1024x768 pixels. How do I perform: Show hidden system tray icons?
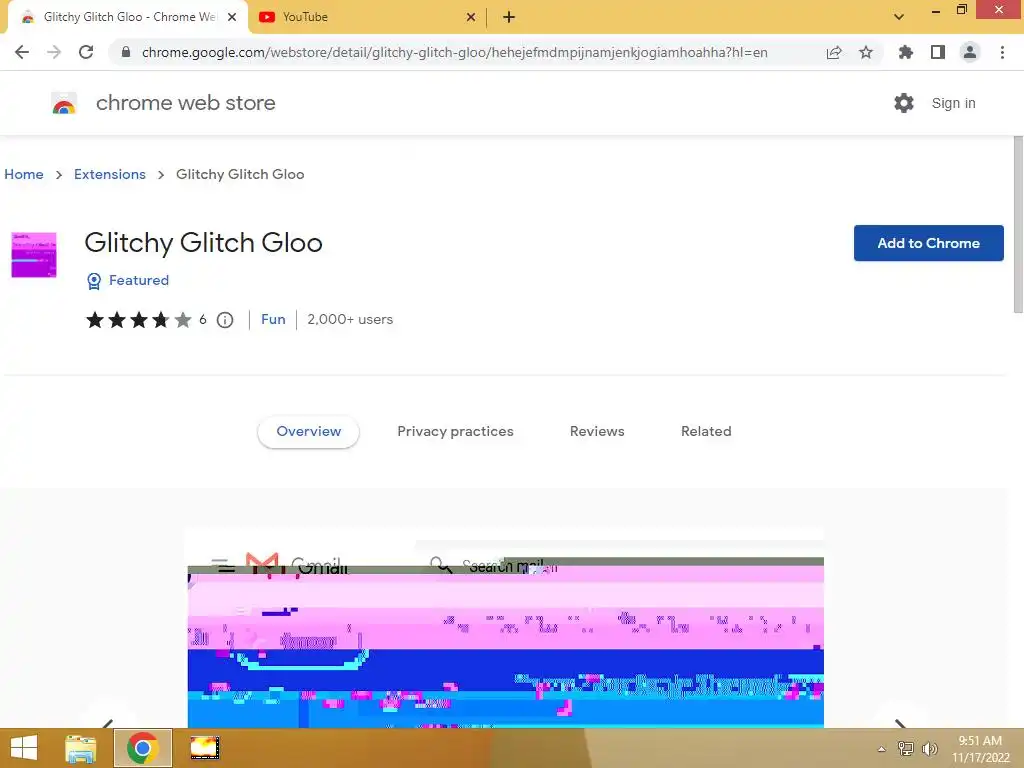(881, 749)
